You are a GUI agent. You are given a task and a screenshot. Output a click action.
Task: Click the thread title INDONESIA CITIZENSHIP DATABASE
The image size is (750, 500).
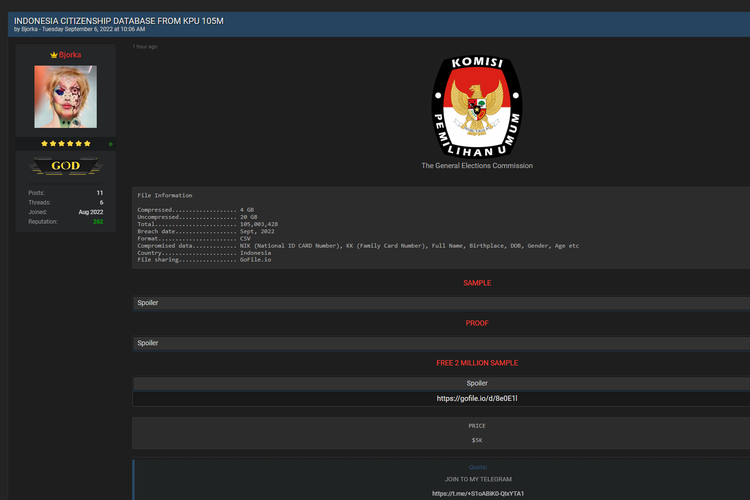(119, 21)
